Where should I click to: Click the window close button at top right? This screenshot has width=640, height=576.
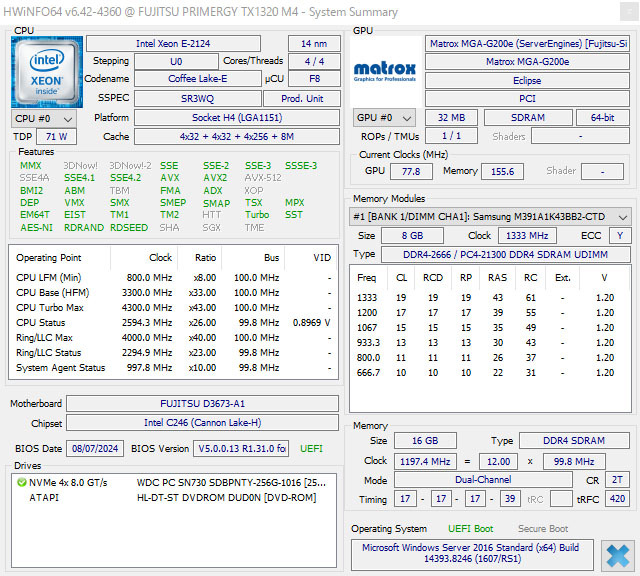point(629,11)
